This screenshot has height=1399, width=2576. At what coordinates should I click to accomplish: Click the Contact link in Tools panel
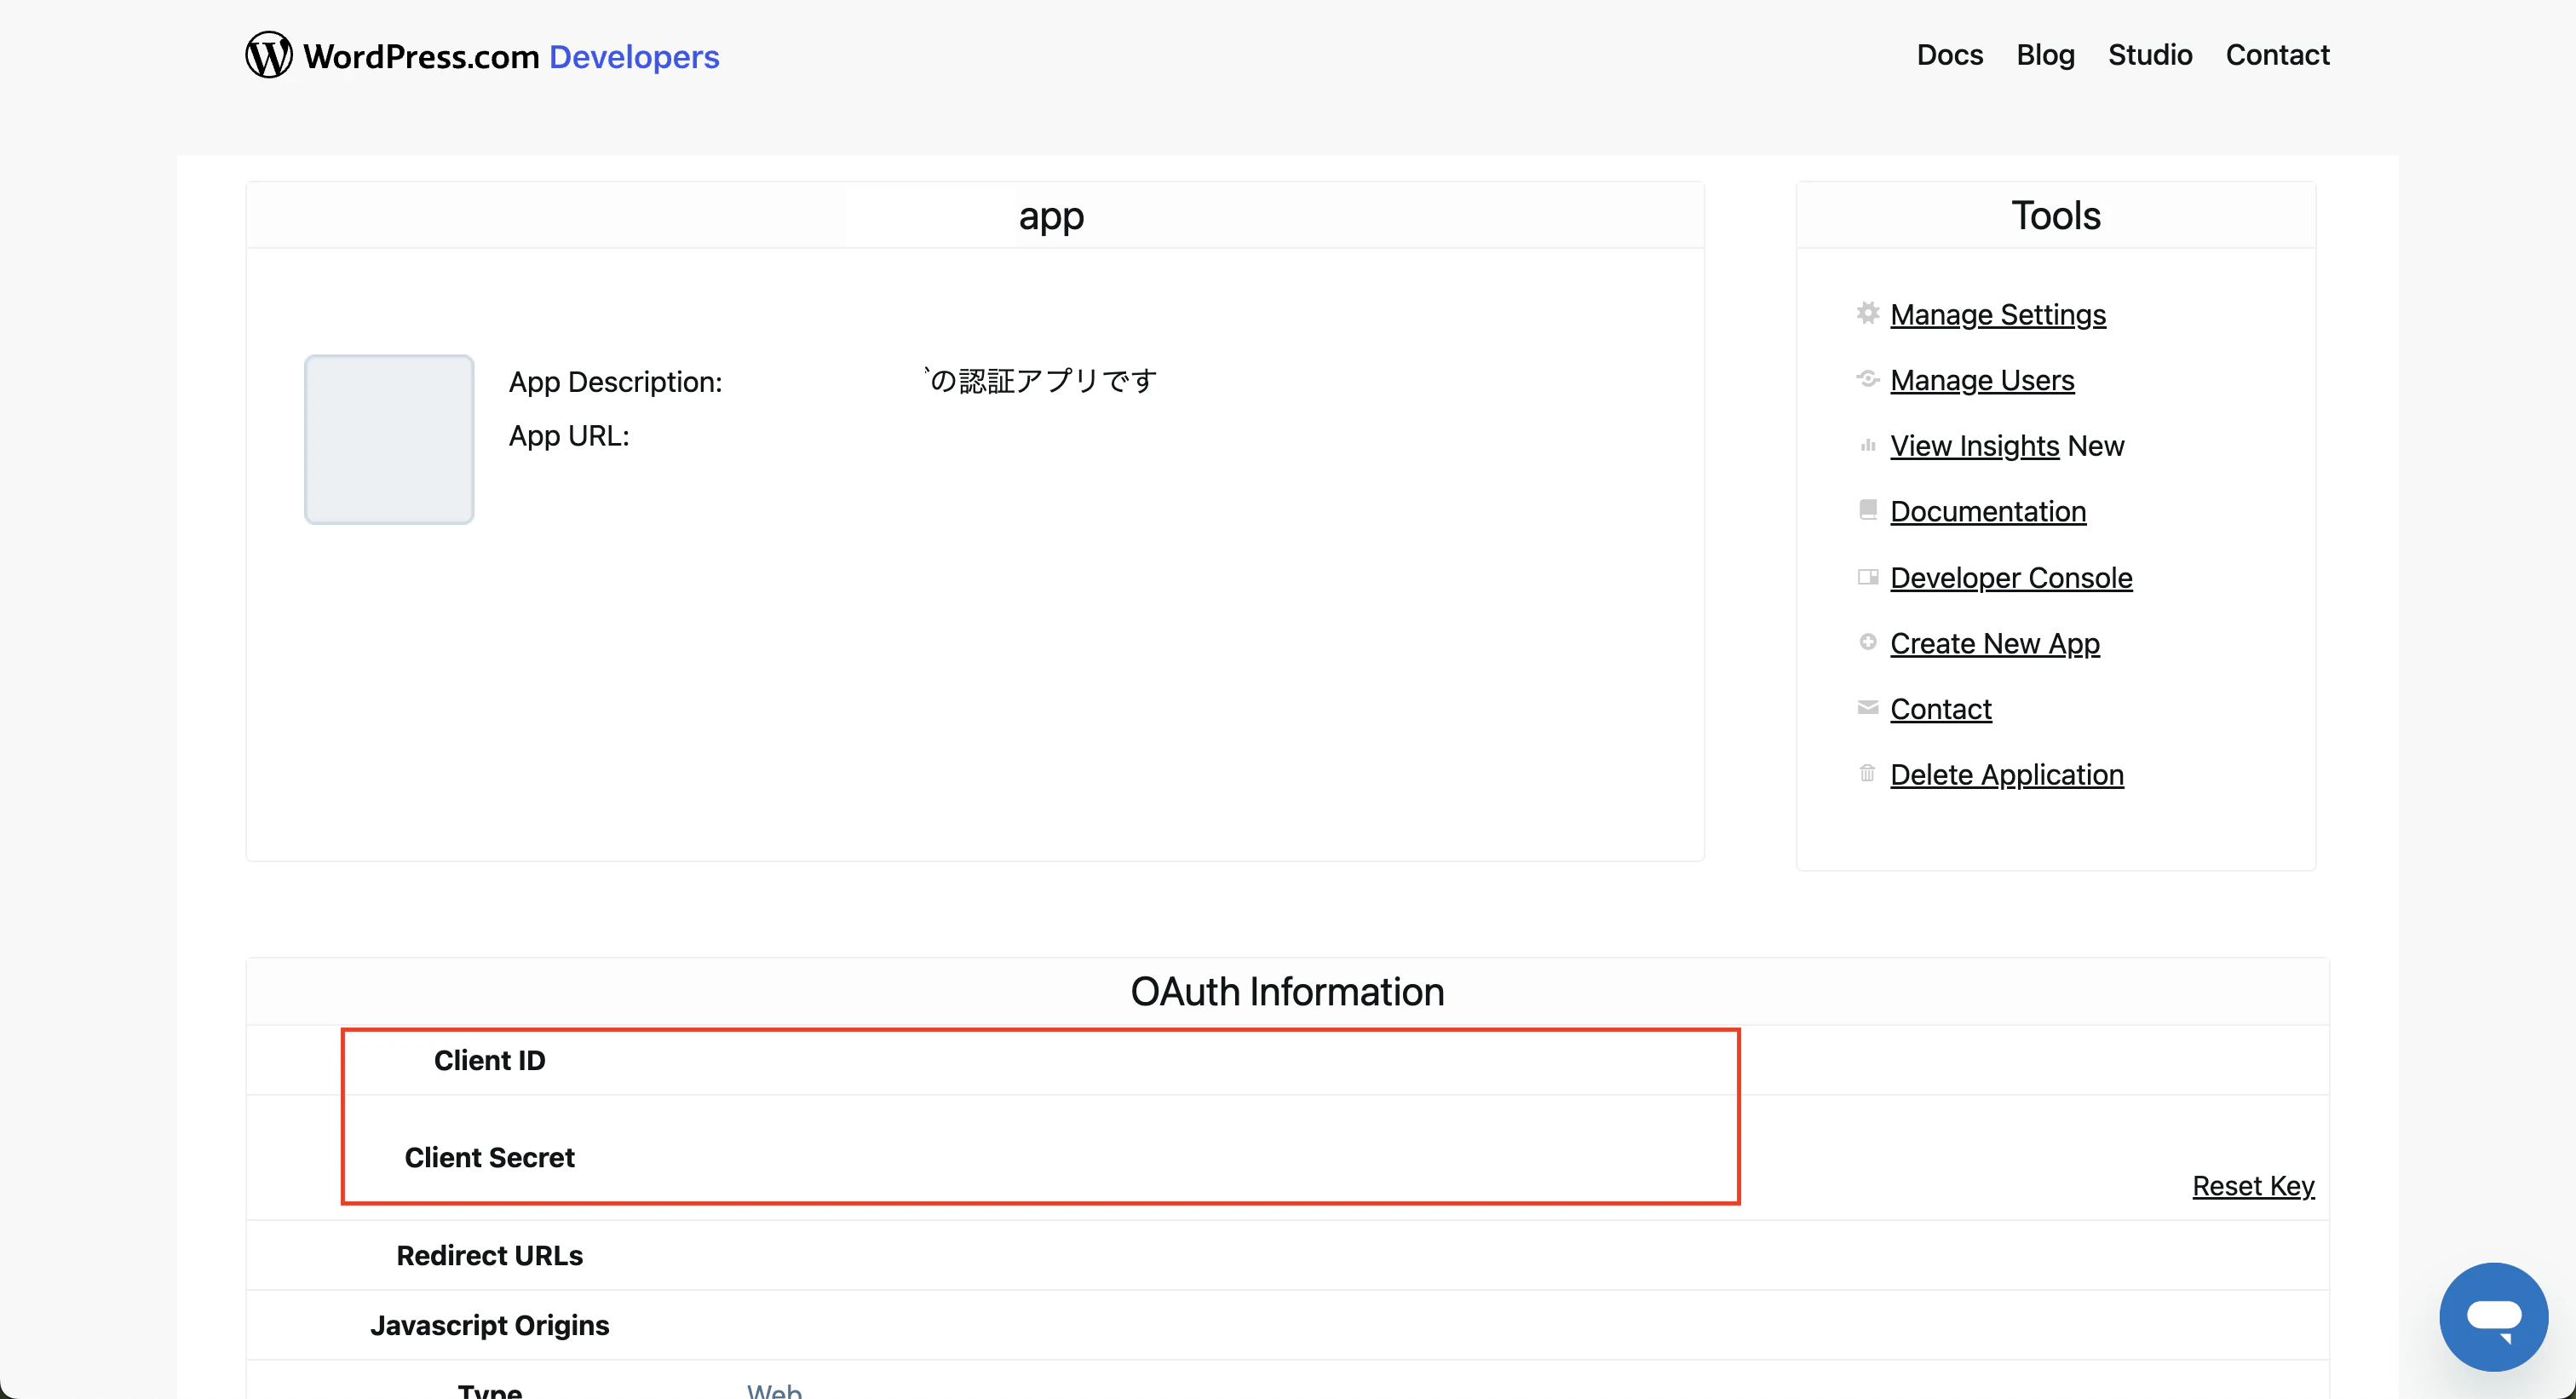pyautogui.click(x=1940, y=709)
